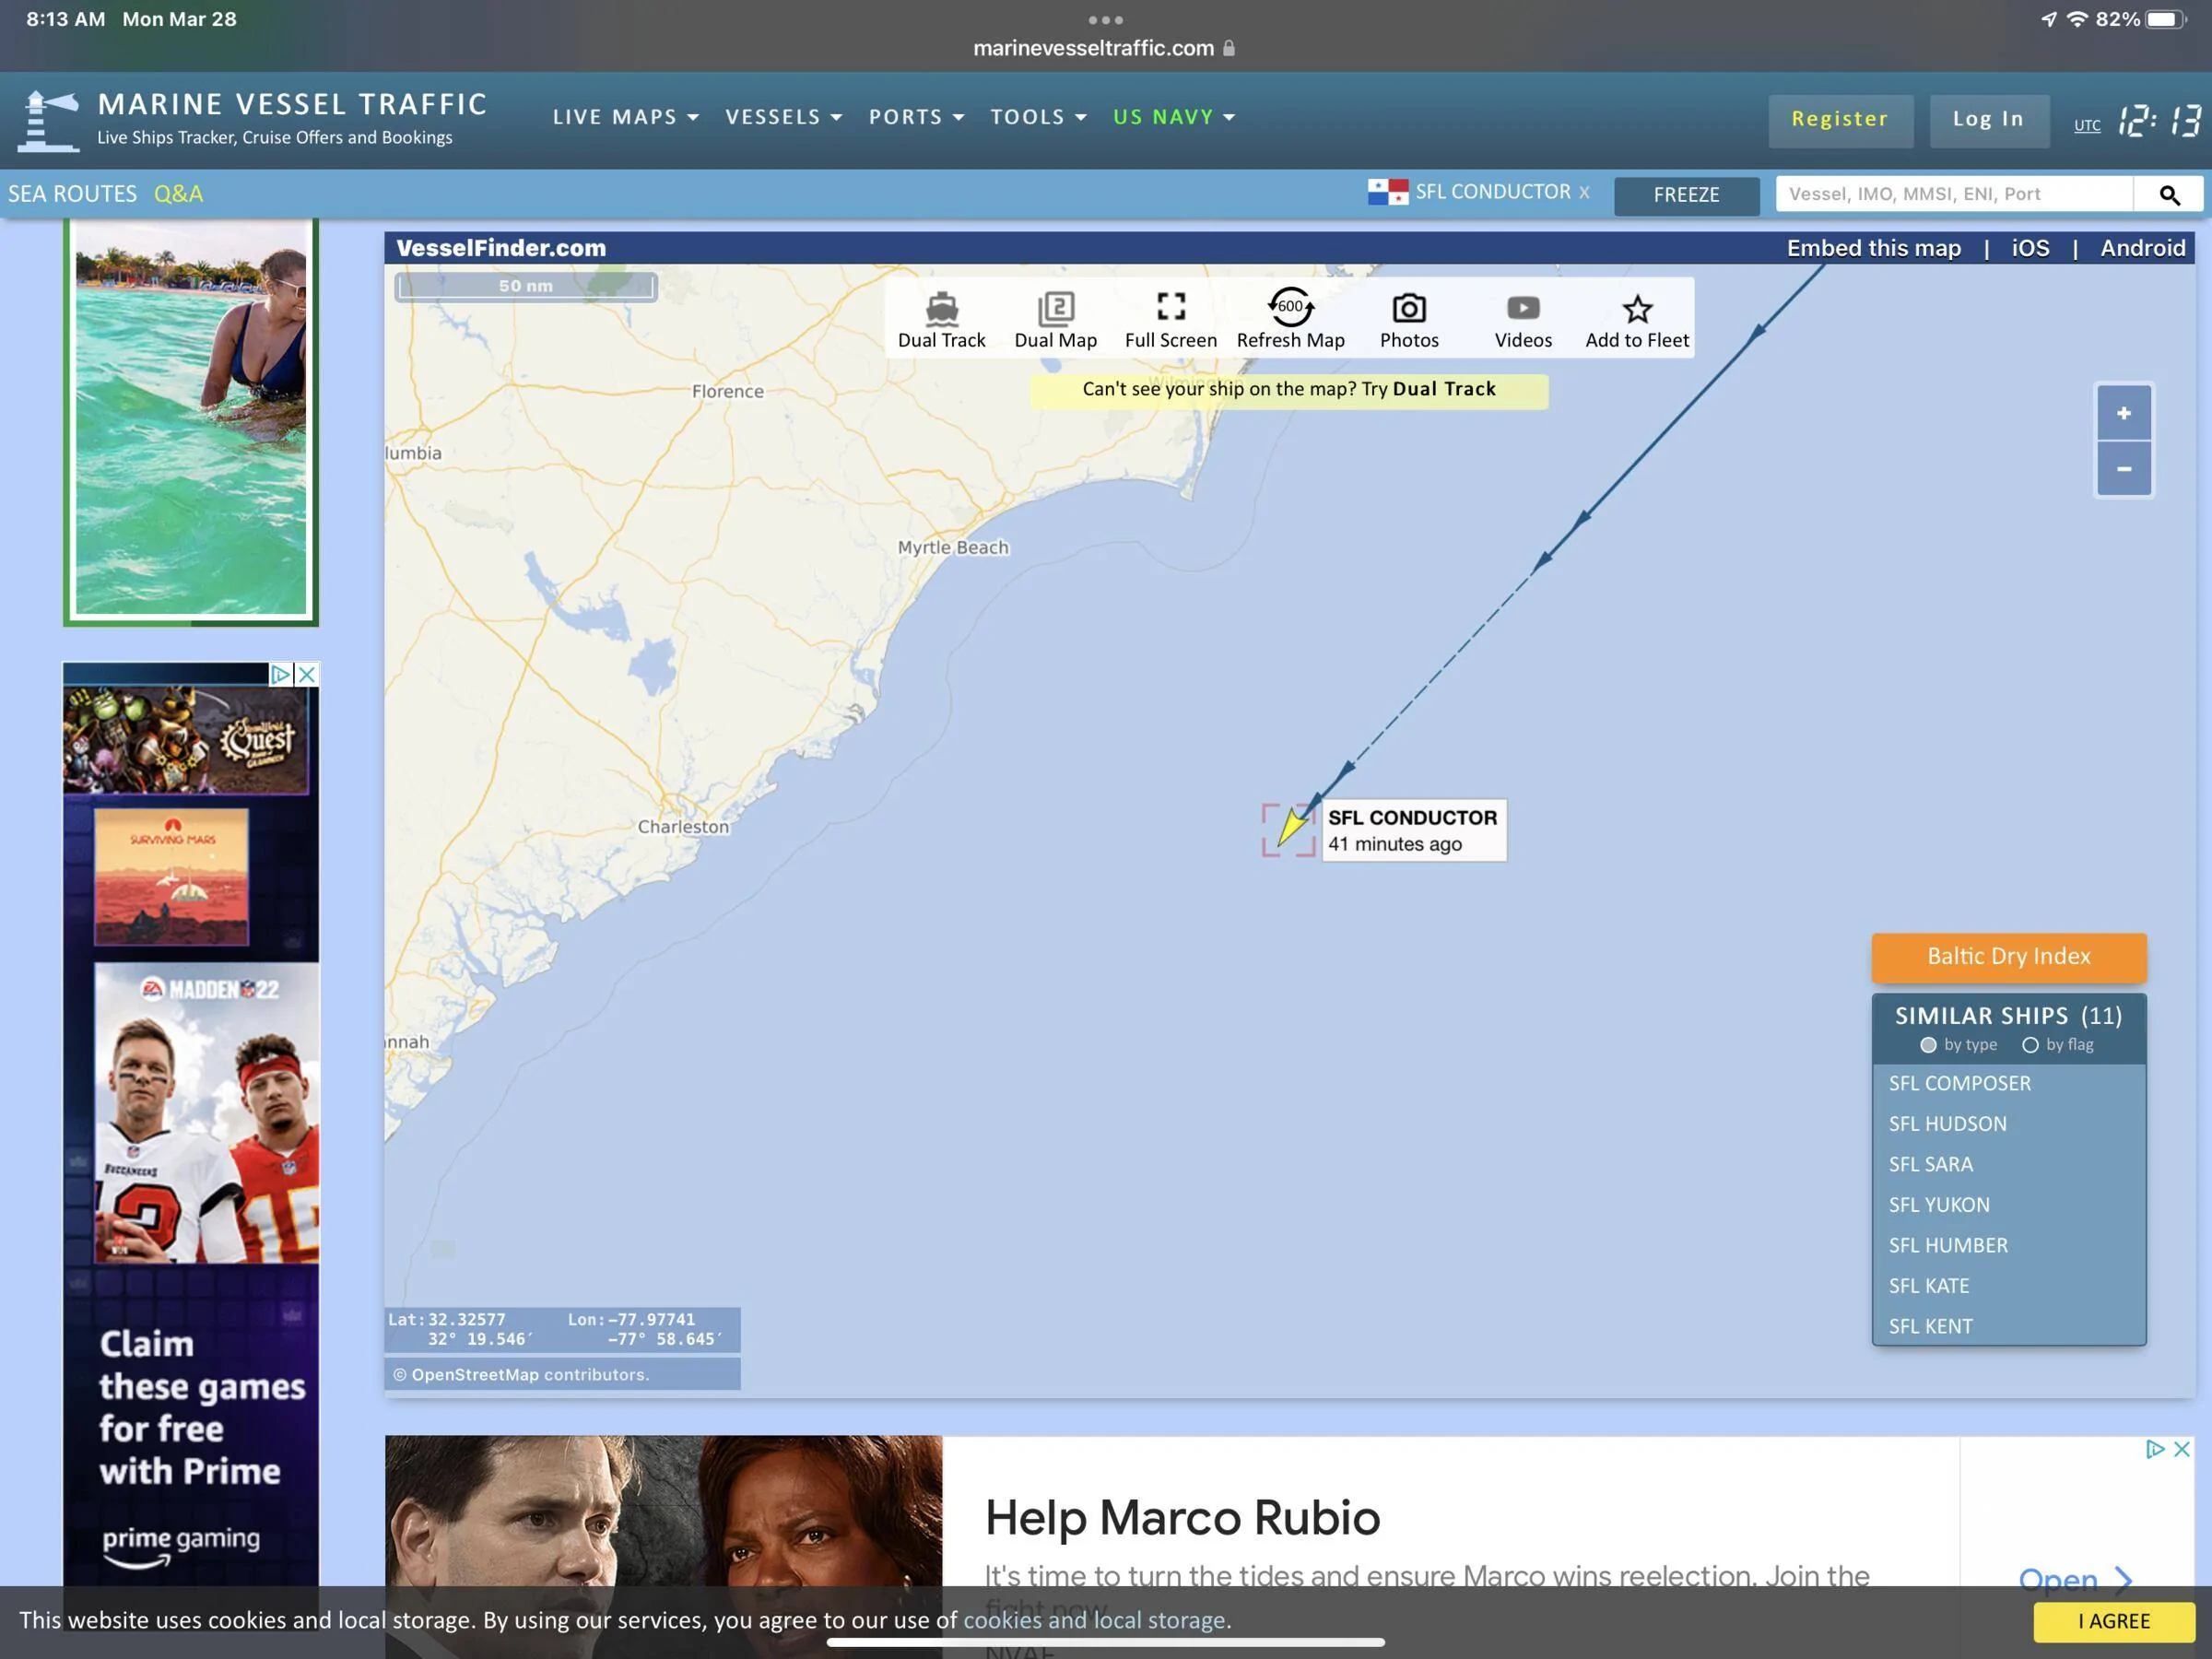
Task: Select the yellow SFL CONDUCTOR ship marker
Action: point(1291,828)
